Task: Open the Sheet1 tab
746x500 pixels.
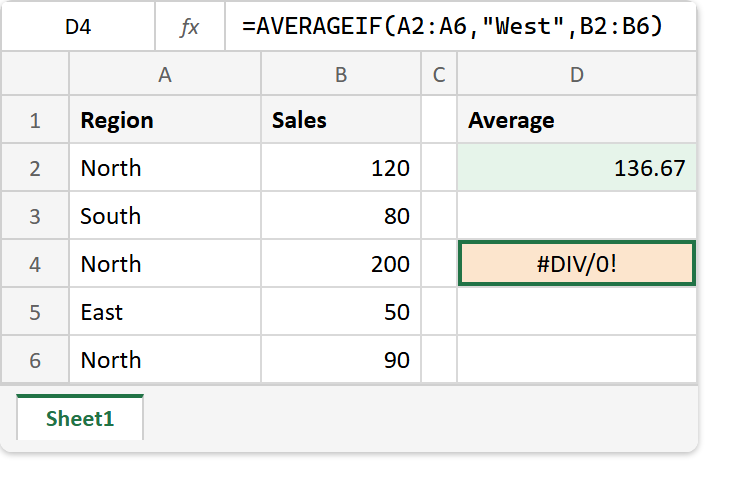Action: 80,418
